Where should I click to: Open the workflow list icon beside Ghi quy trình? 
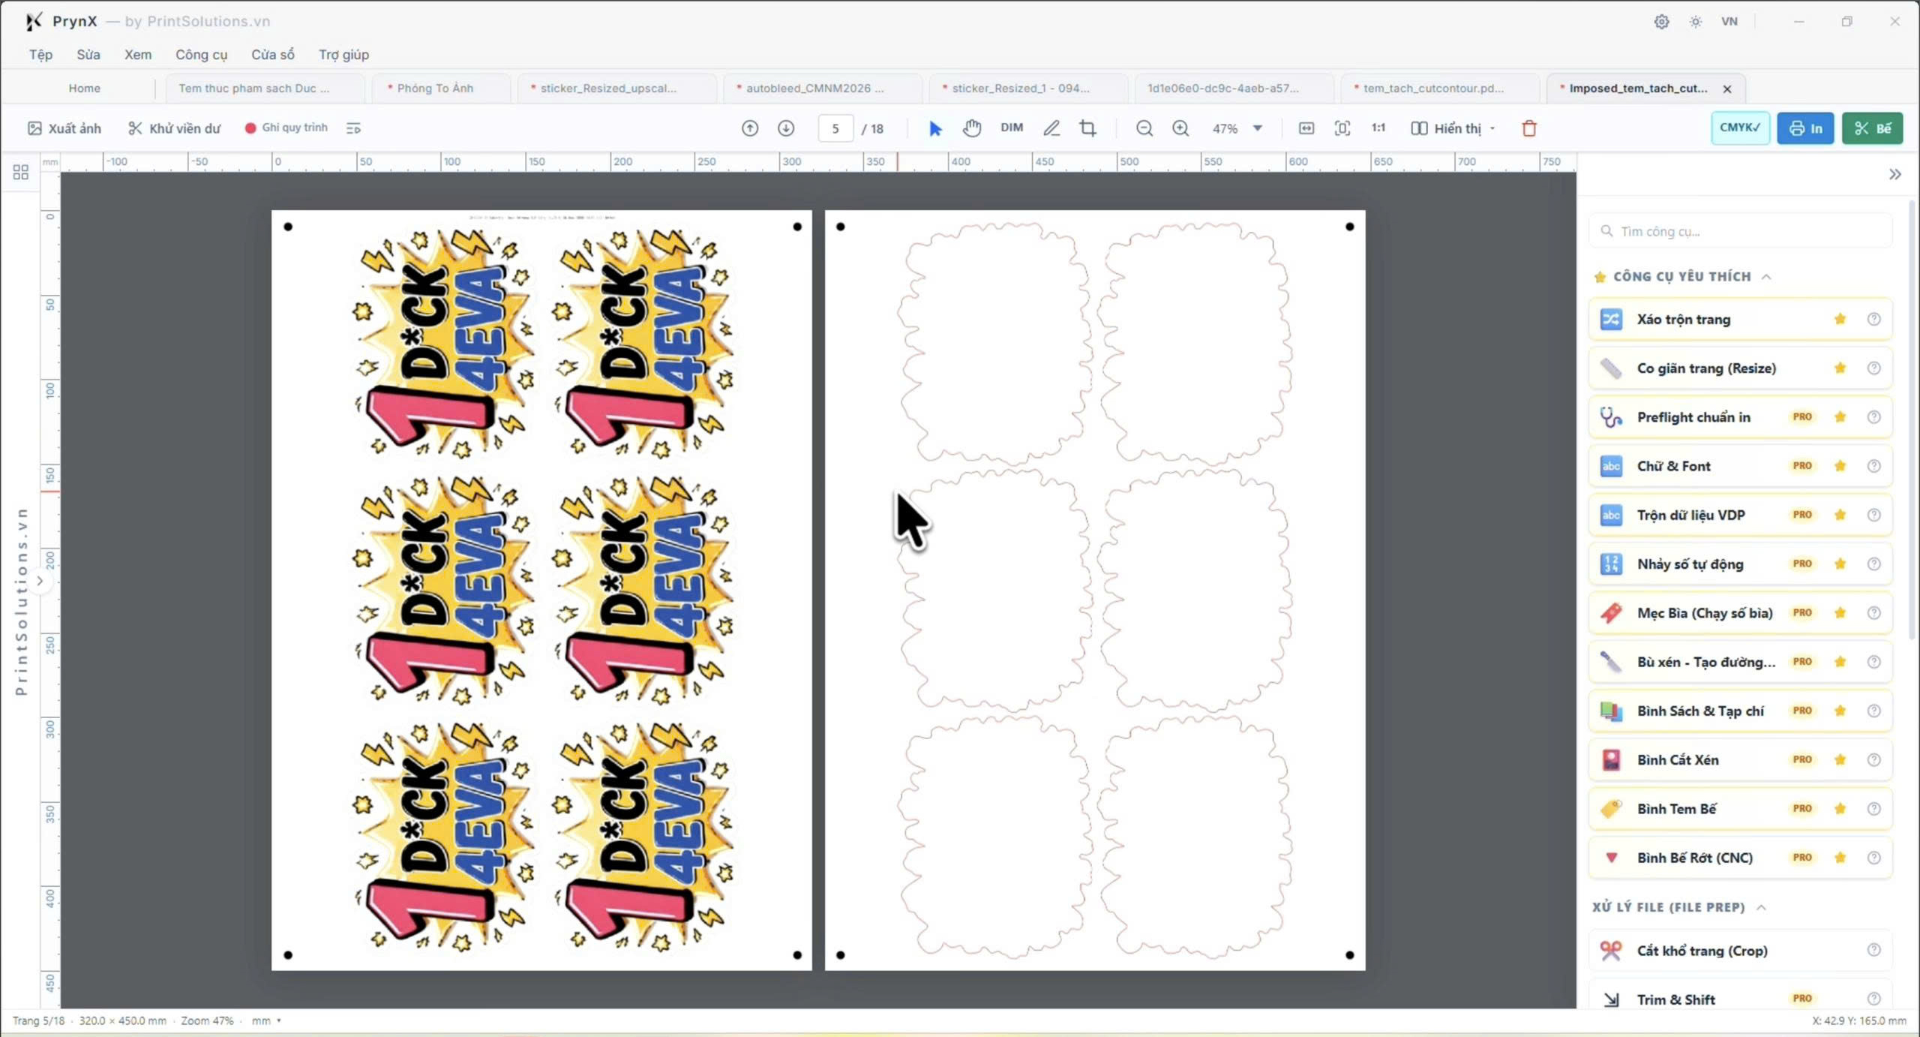tap(353, 128)
